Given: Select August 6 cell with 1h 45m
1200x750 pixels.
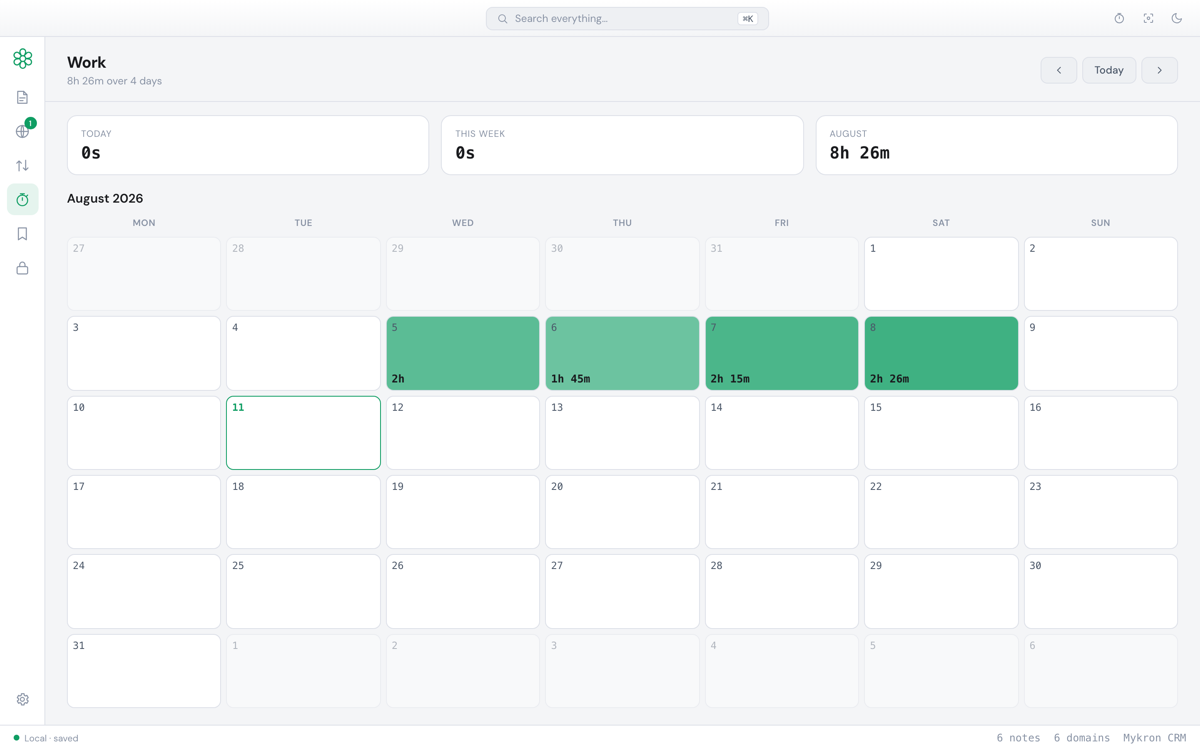Looking at the screenshot, I should point(622,353).
